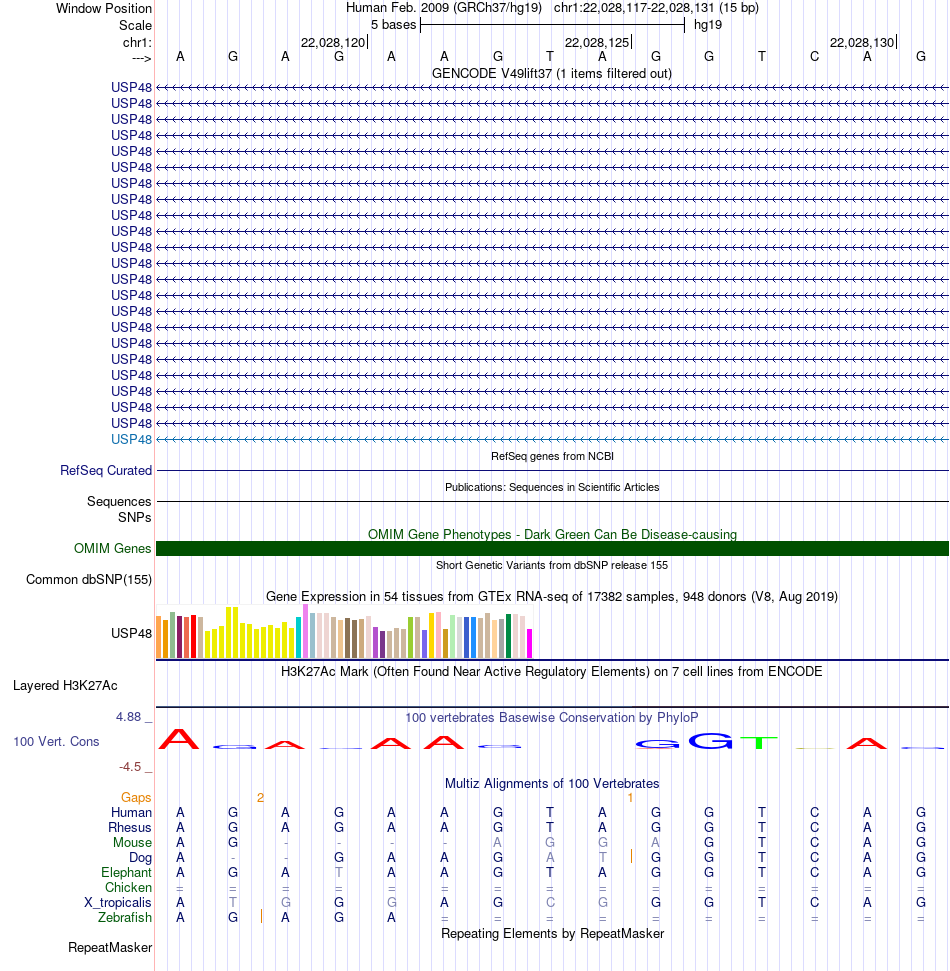Click the chr1: base position label

[x=137, y=42]
